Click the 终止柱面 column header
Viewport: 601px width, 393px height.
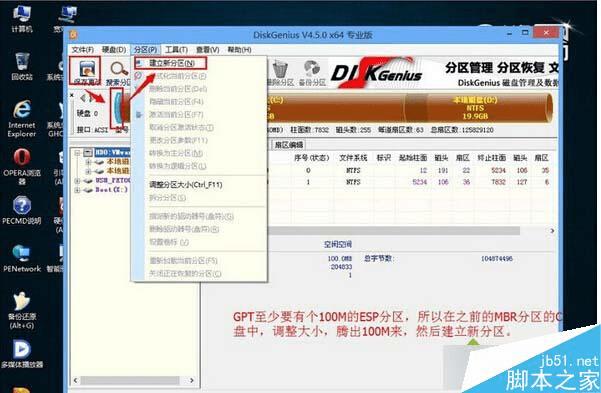pyautogui.click(x=491, y=158)
